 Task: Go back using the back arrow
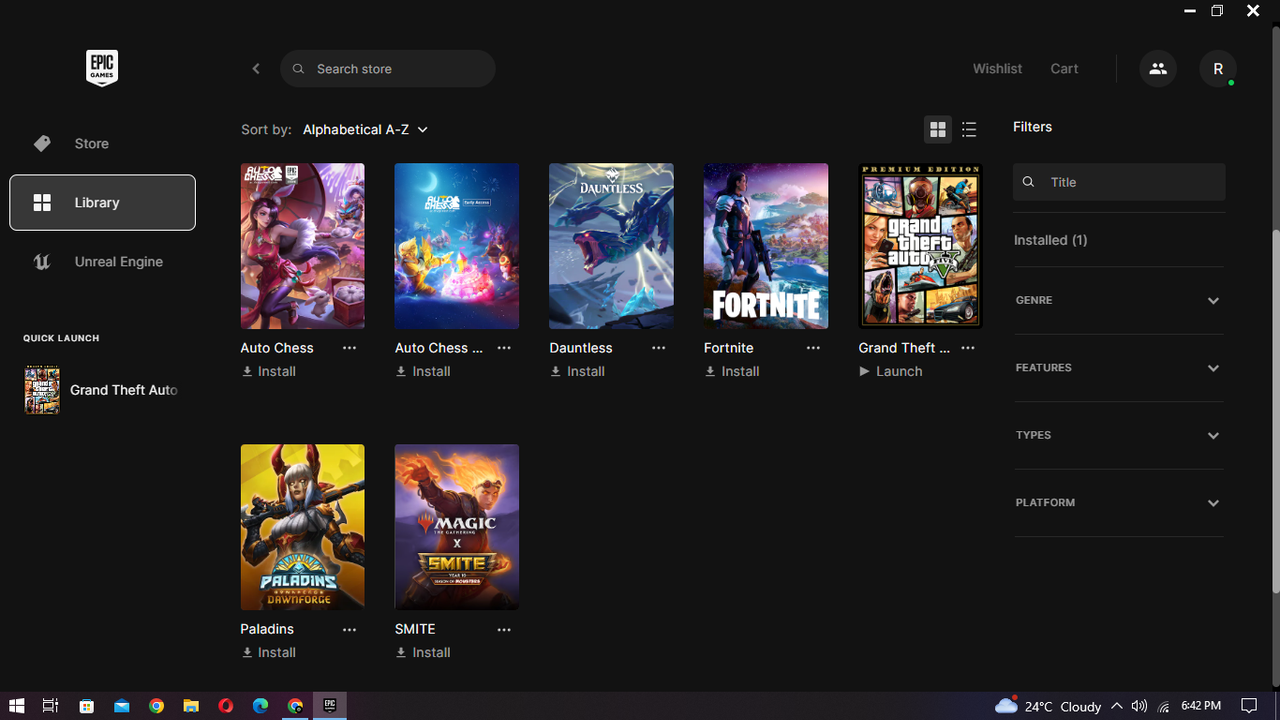pyautogui.click(x=256, y=69)
